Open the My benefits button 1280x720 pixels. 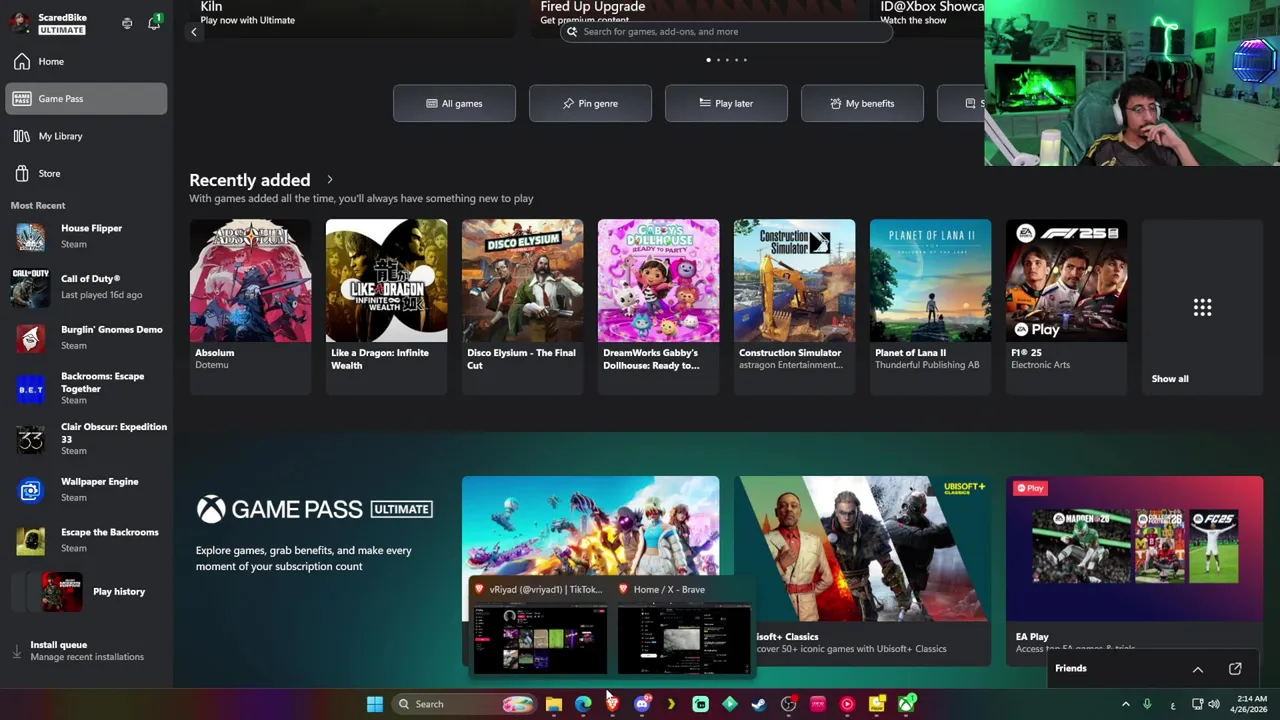[862, 104]
